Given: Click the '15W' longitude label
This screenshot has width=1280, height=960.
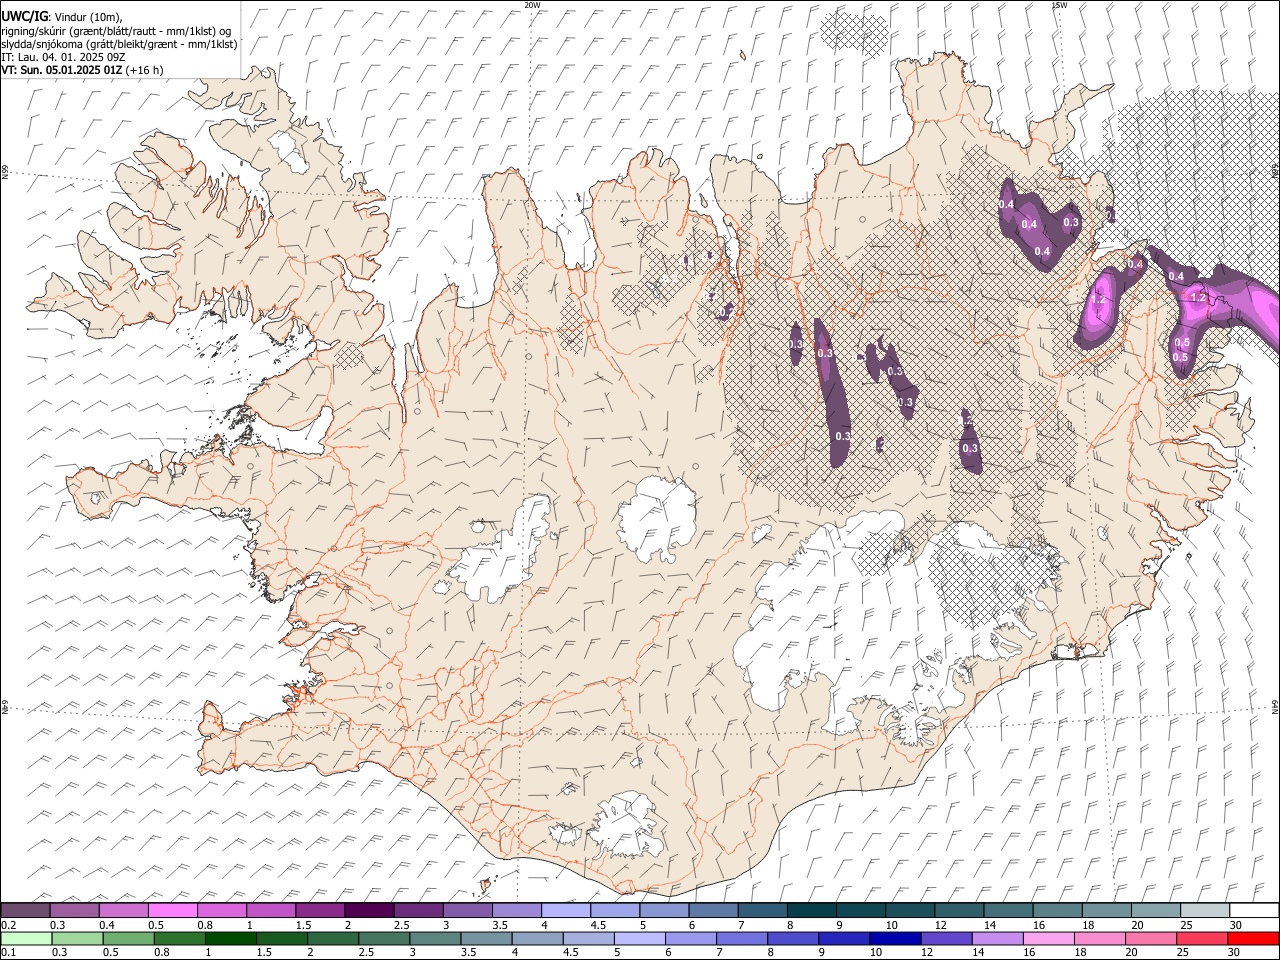Looking at the screenshot, I should [x=1059, y=5].
